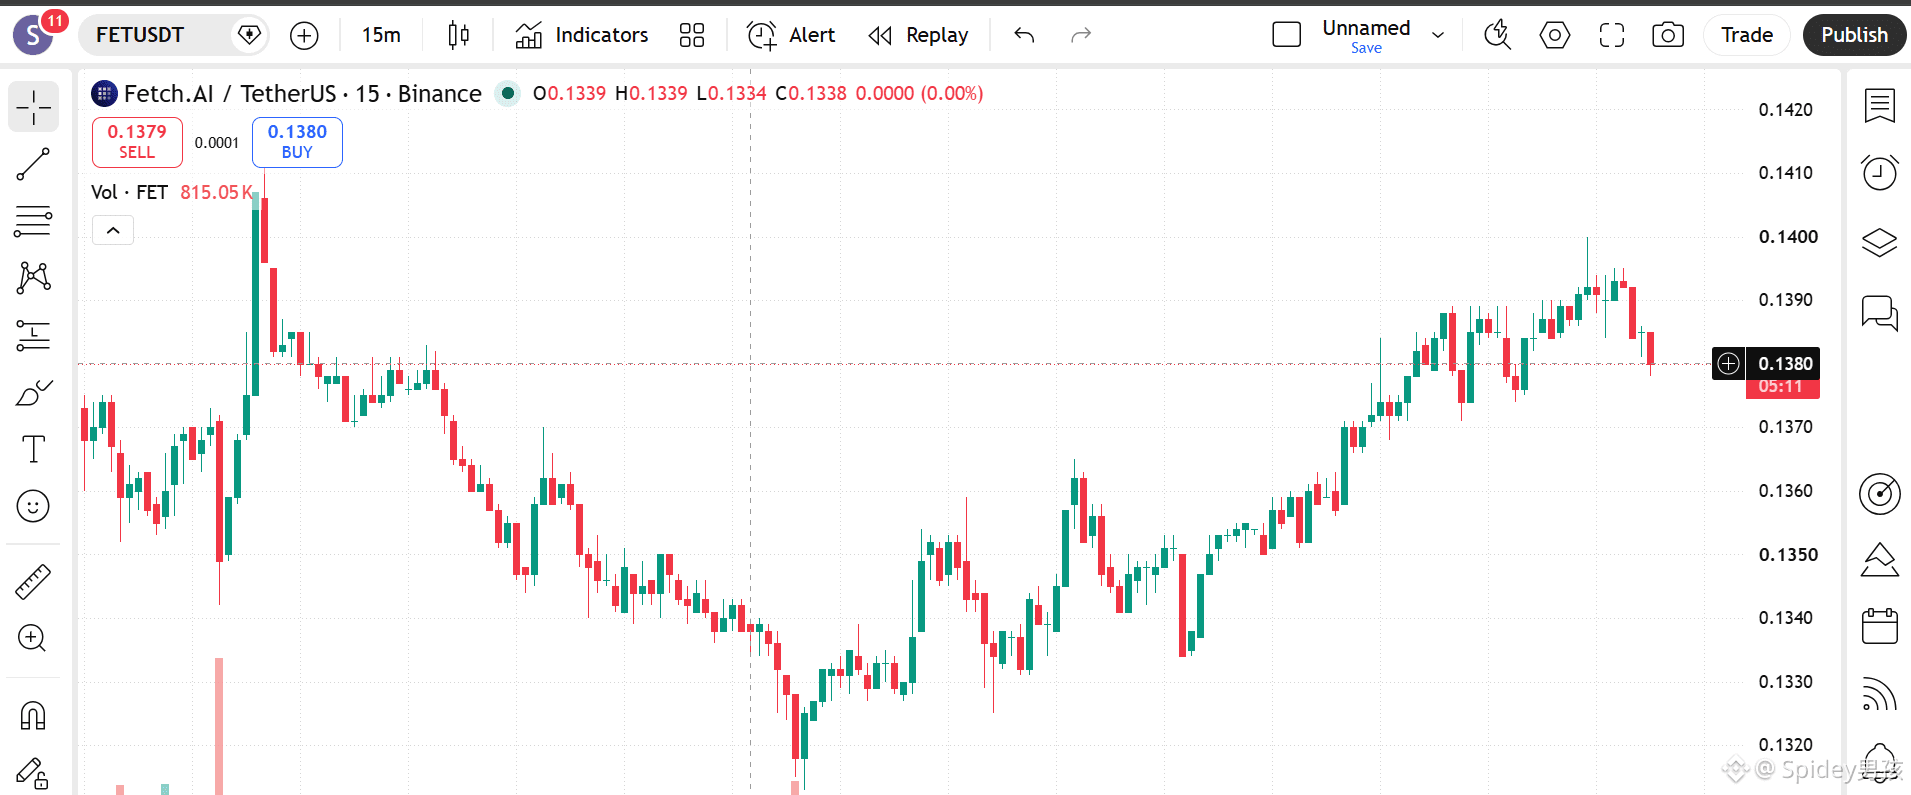Screen dimensions: 1911x795
Task: Open the chart settings hexagon icon
Action: [1555, 35]
